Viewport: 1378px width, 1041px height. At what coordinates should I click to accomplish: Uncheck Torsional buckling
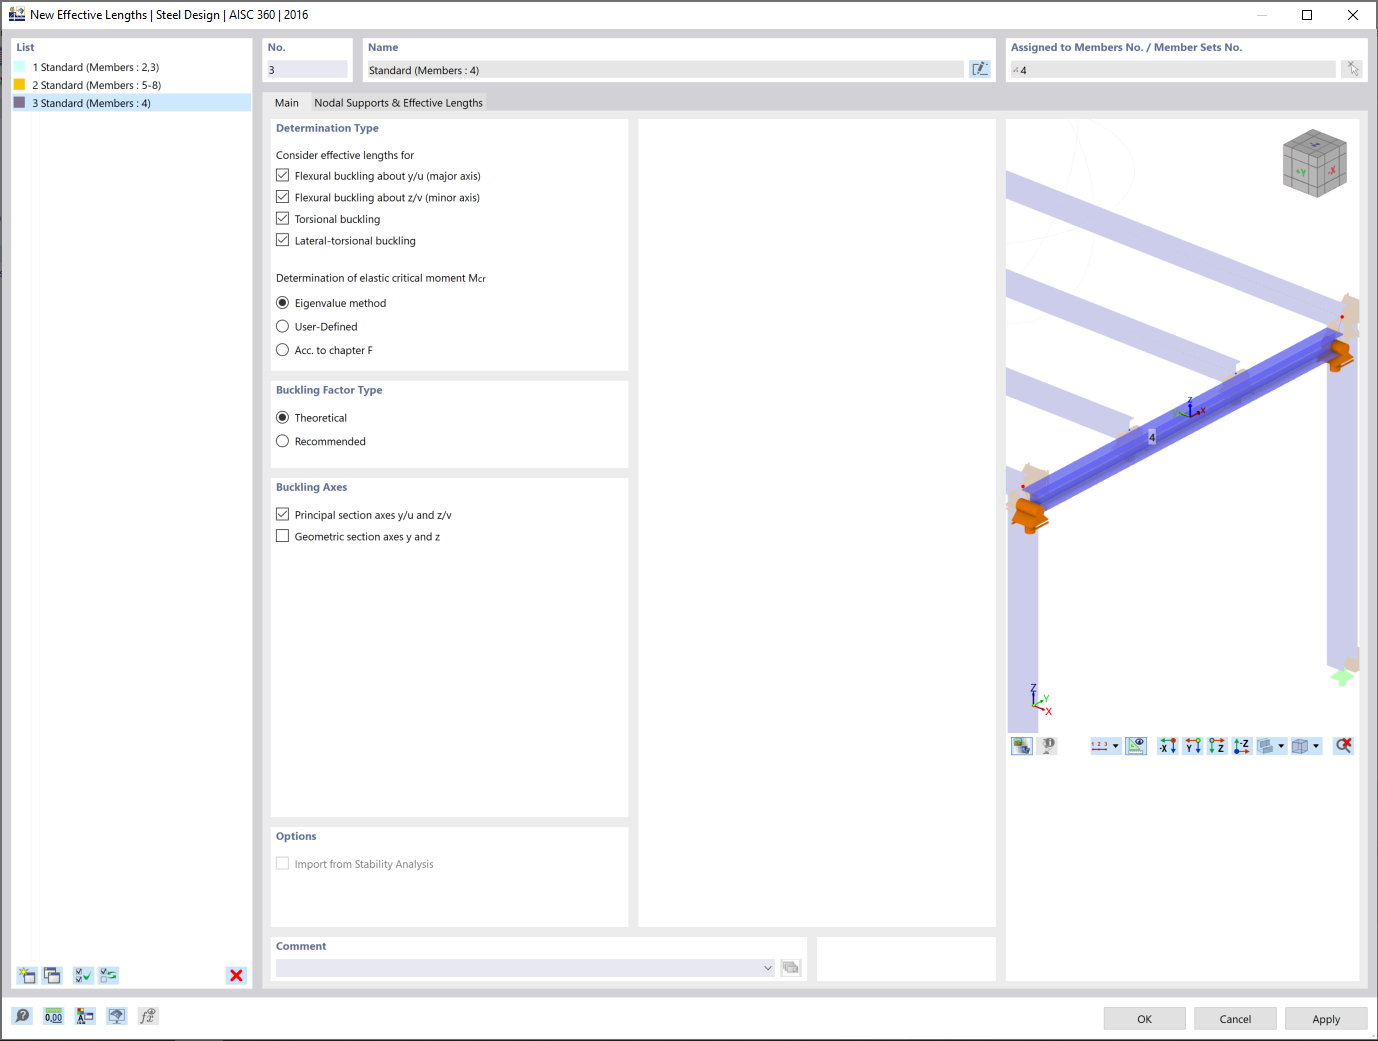point(282,218)
